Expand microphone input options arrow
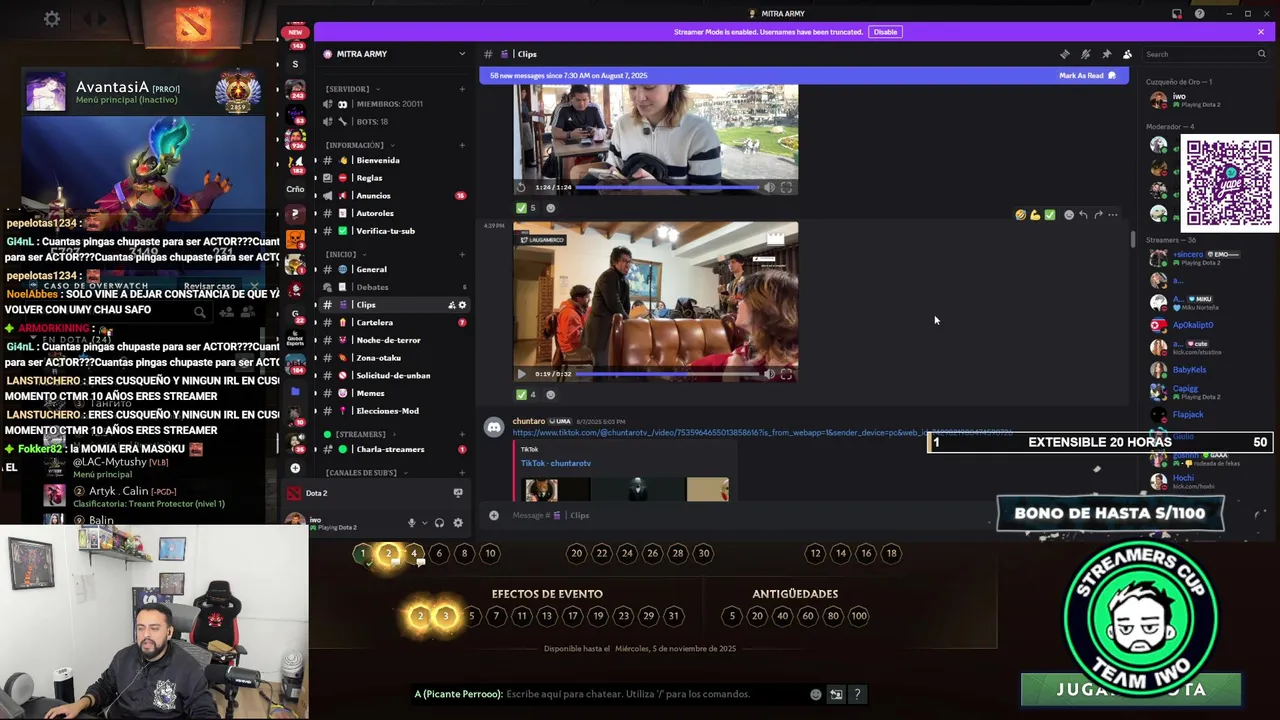The height and width of the screenshot is (720, 1280). 424,523
